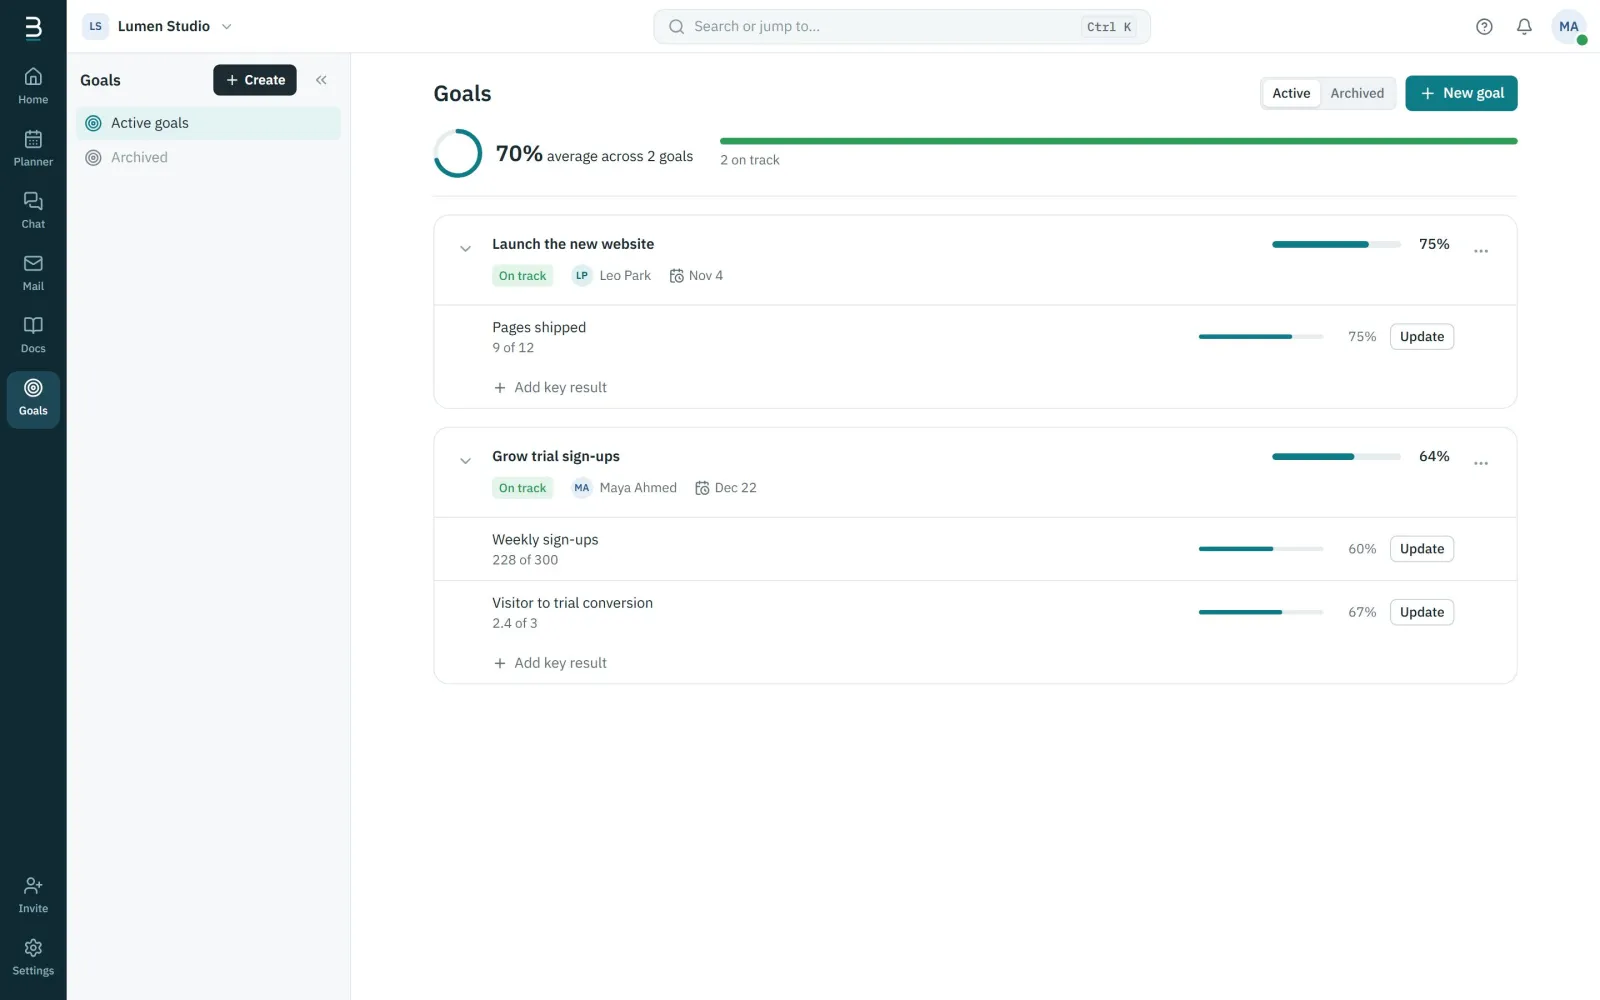Update the Weekly sign-ups key result
This screenshot has height=1000, width=1600.
click(x=1422, y=549)
